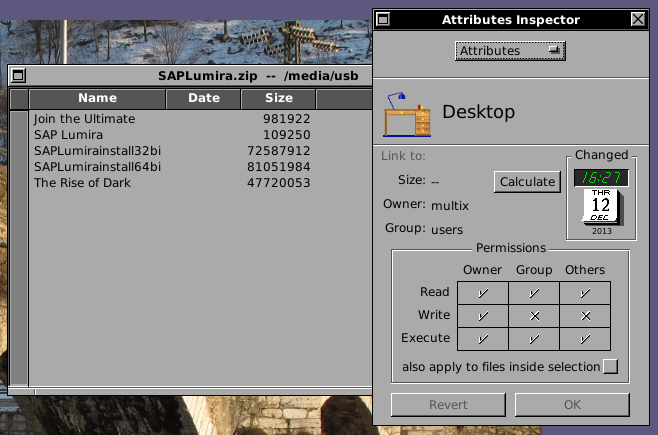Select the 'SAP Lumira' file row
658x435 pixels.
[201, 135]
